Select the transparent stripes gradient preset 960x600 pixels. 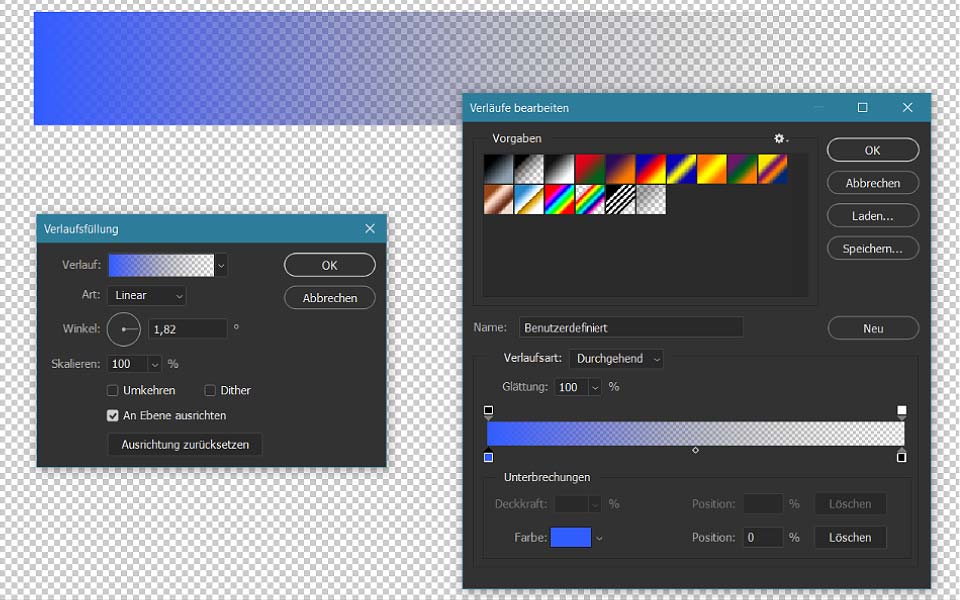pyautogui.click(x=621, y=200)
